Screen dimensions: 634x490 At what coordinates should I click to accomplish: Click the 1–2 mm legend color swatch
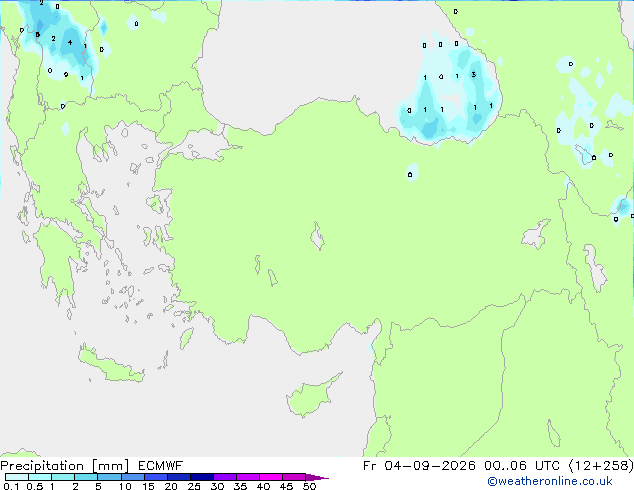pyautogui.click(x=63, y=477)
